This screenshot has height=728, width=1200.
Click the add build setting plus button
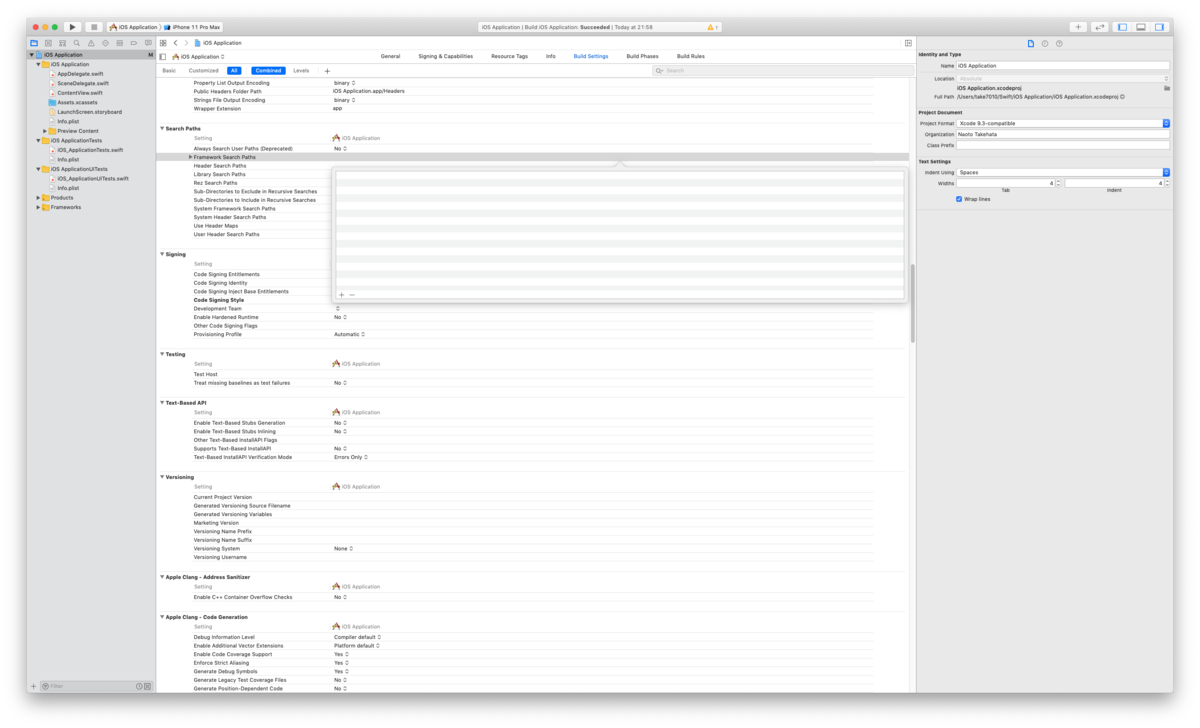pos(327,71)
